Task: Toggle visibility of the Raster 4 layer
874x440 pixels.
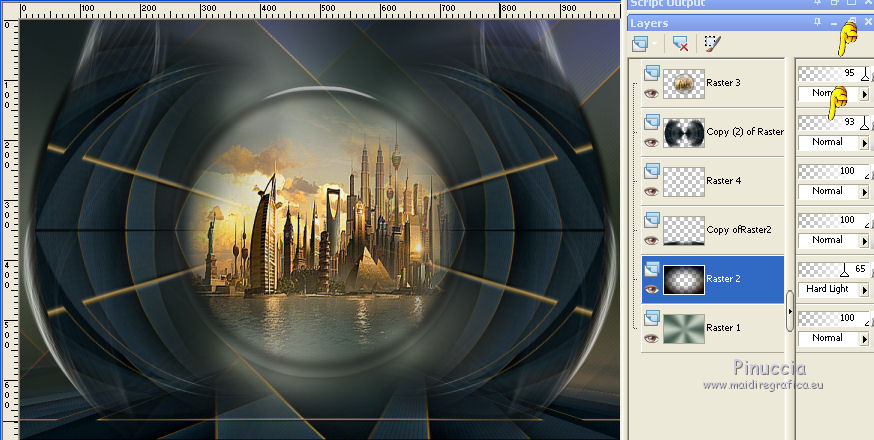Action: pyautogui.click(x=651, y=191)
